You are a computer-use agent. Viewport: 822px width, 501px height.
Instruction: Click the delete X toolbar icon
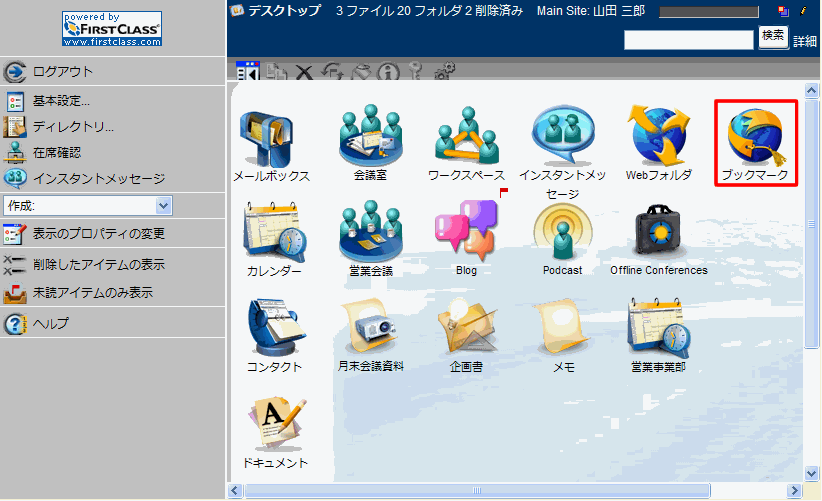point(303,72)
